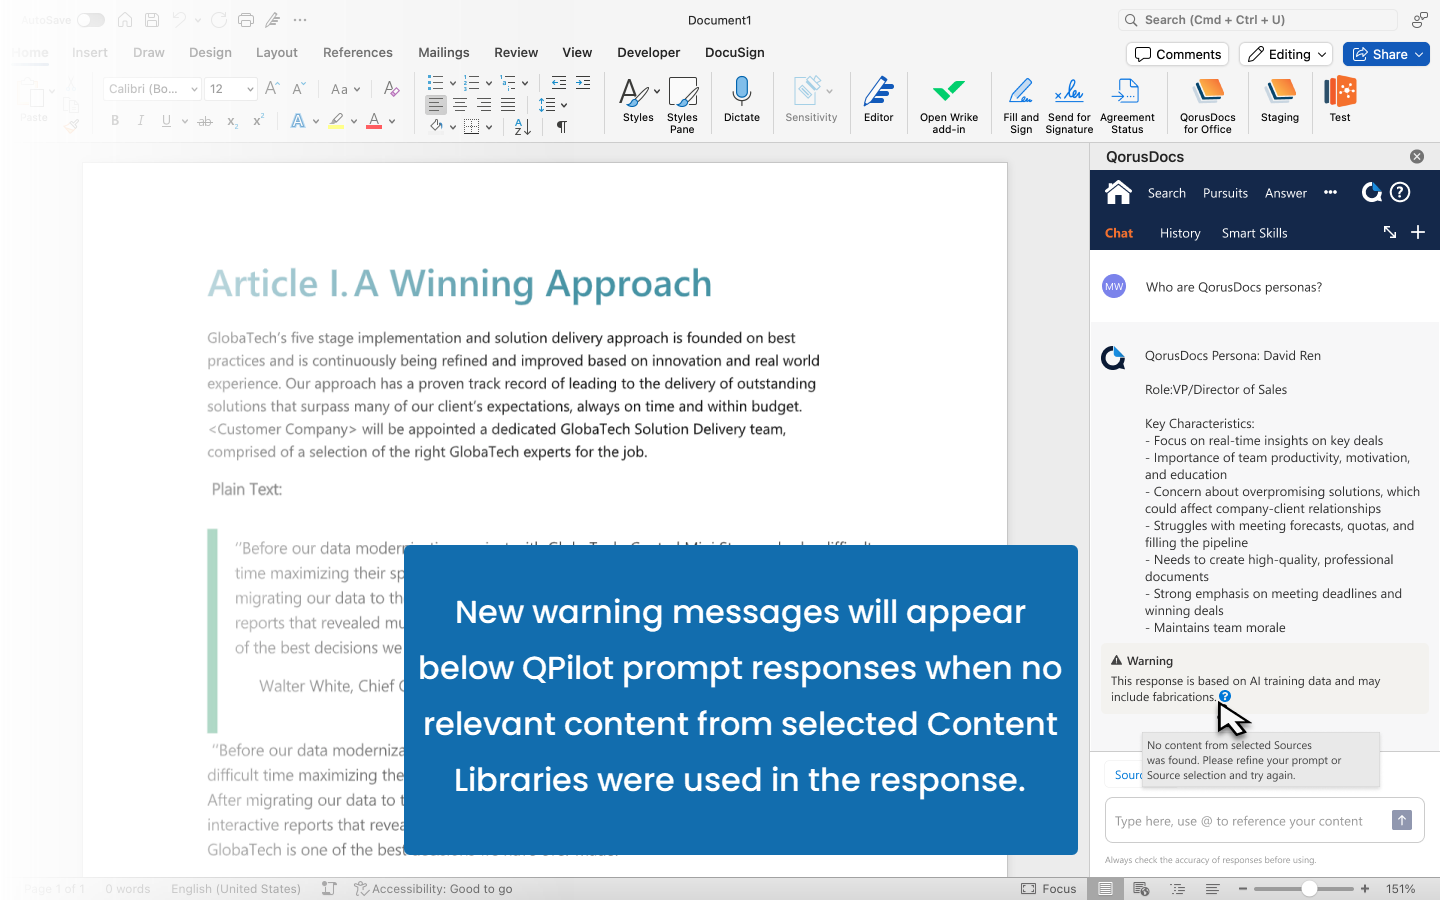
Task: Click the warning info question icon
Action: coord(1225,696)
